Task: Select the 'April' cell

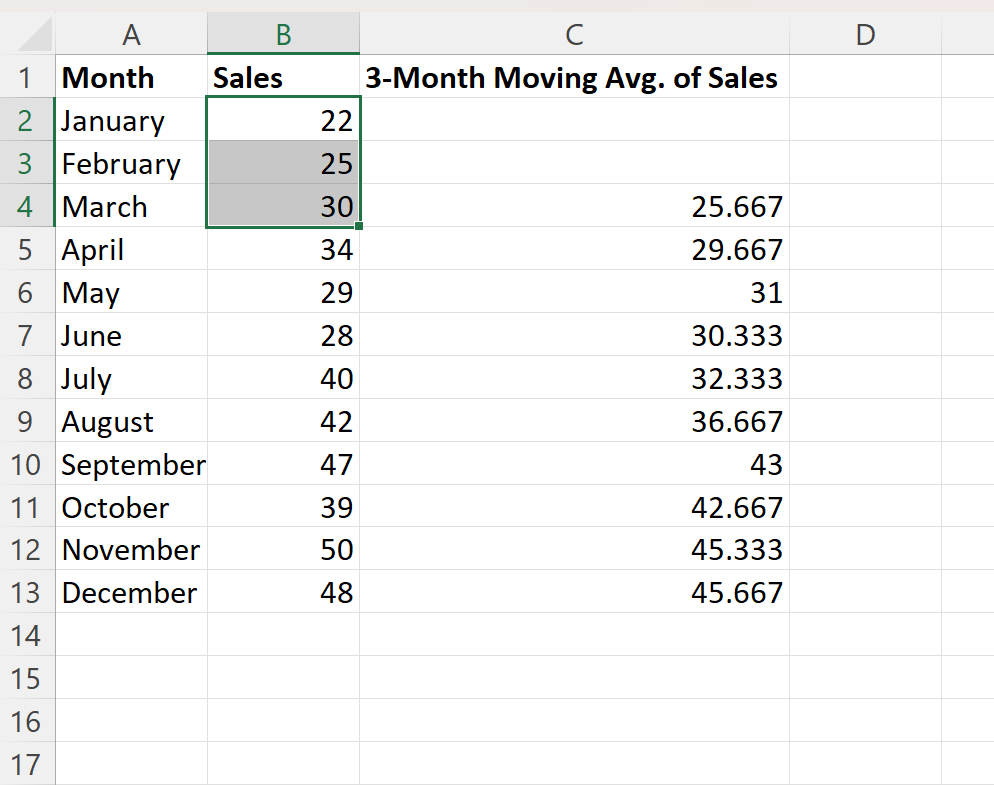Action: [x=131, y=249]
